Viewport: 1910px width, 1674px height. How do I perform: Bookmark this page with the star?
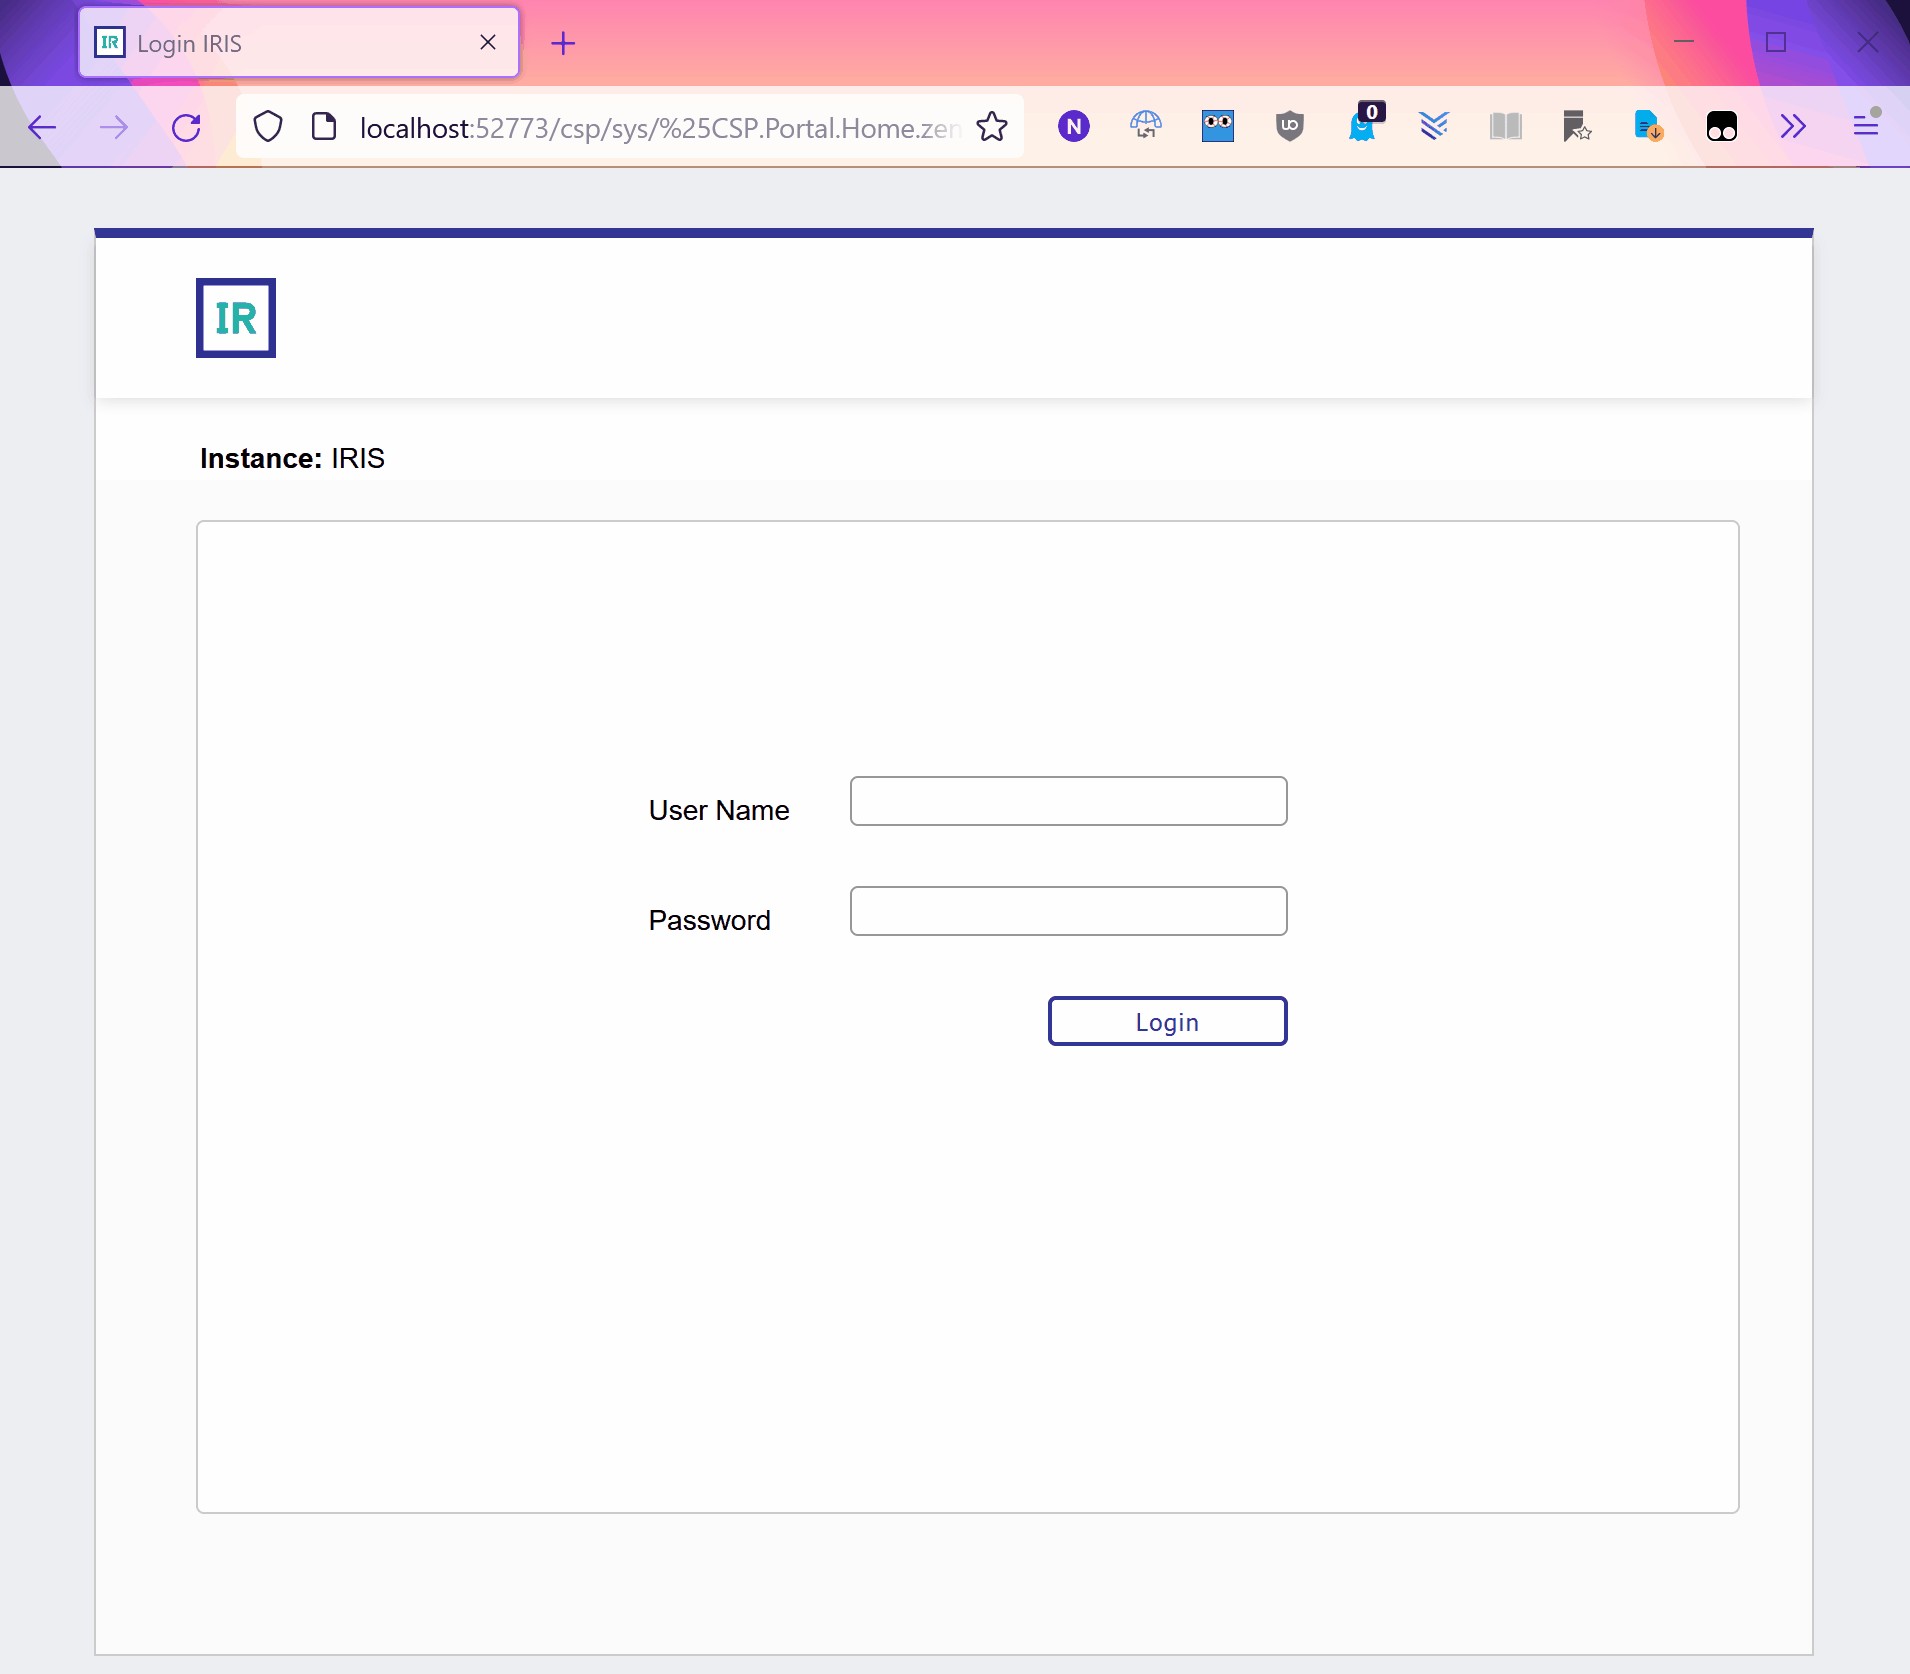[991, 127]
